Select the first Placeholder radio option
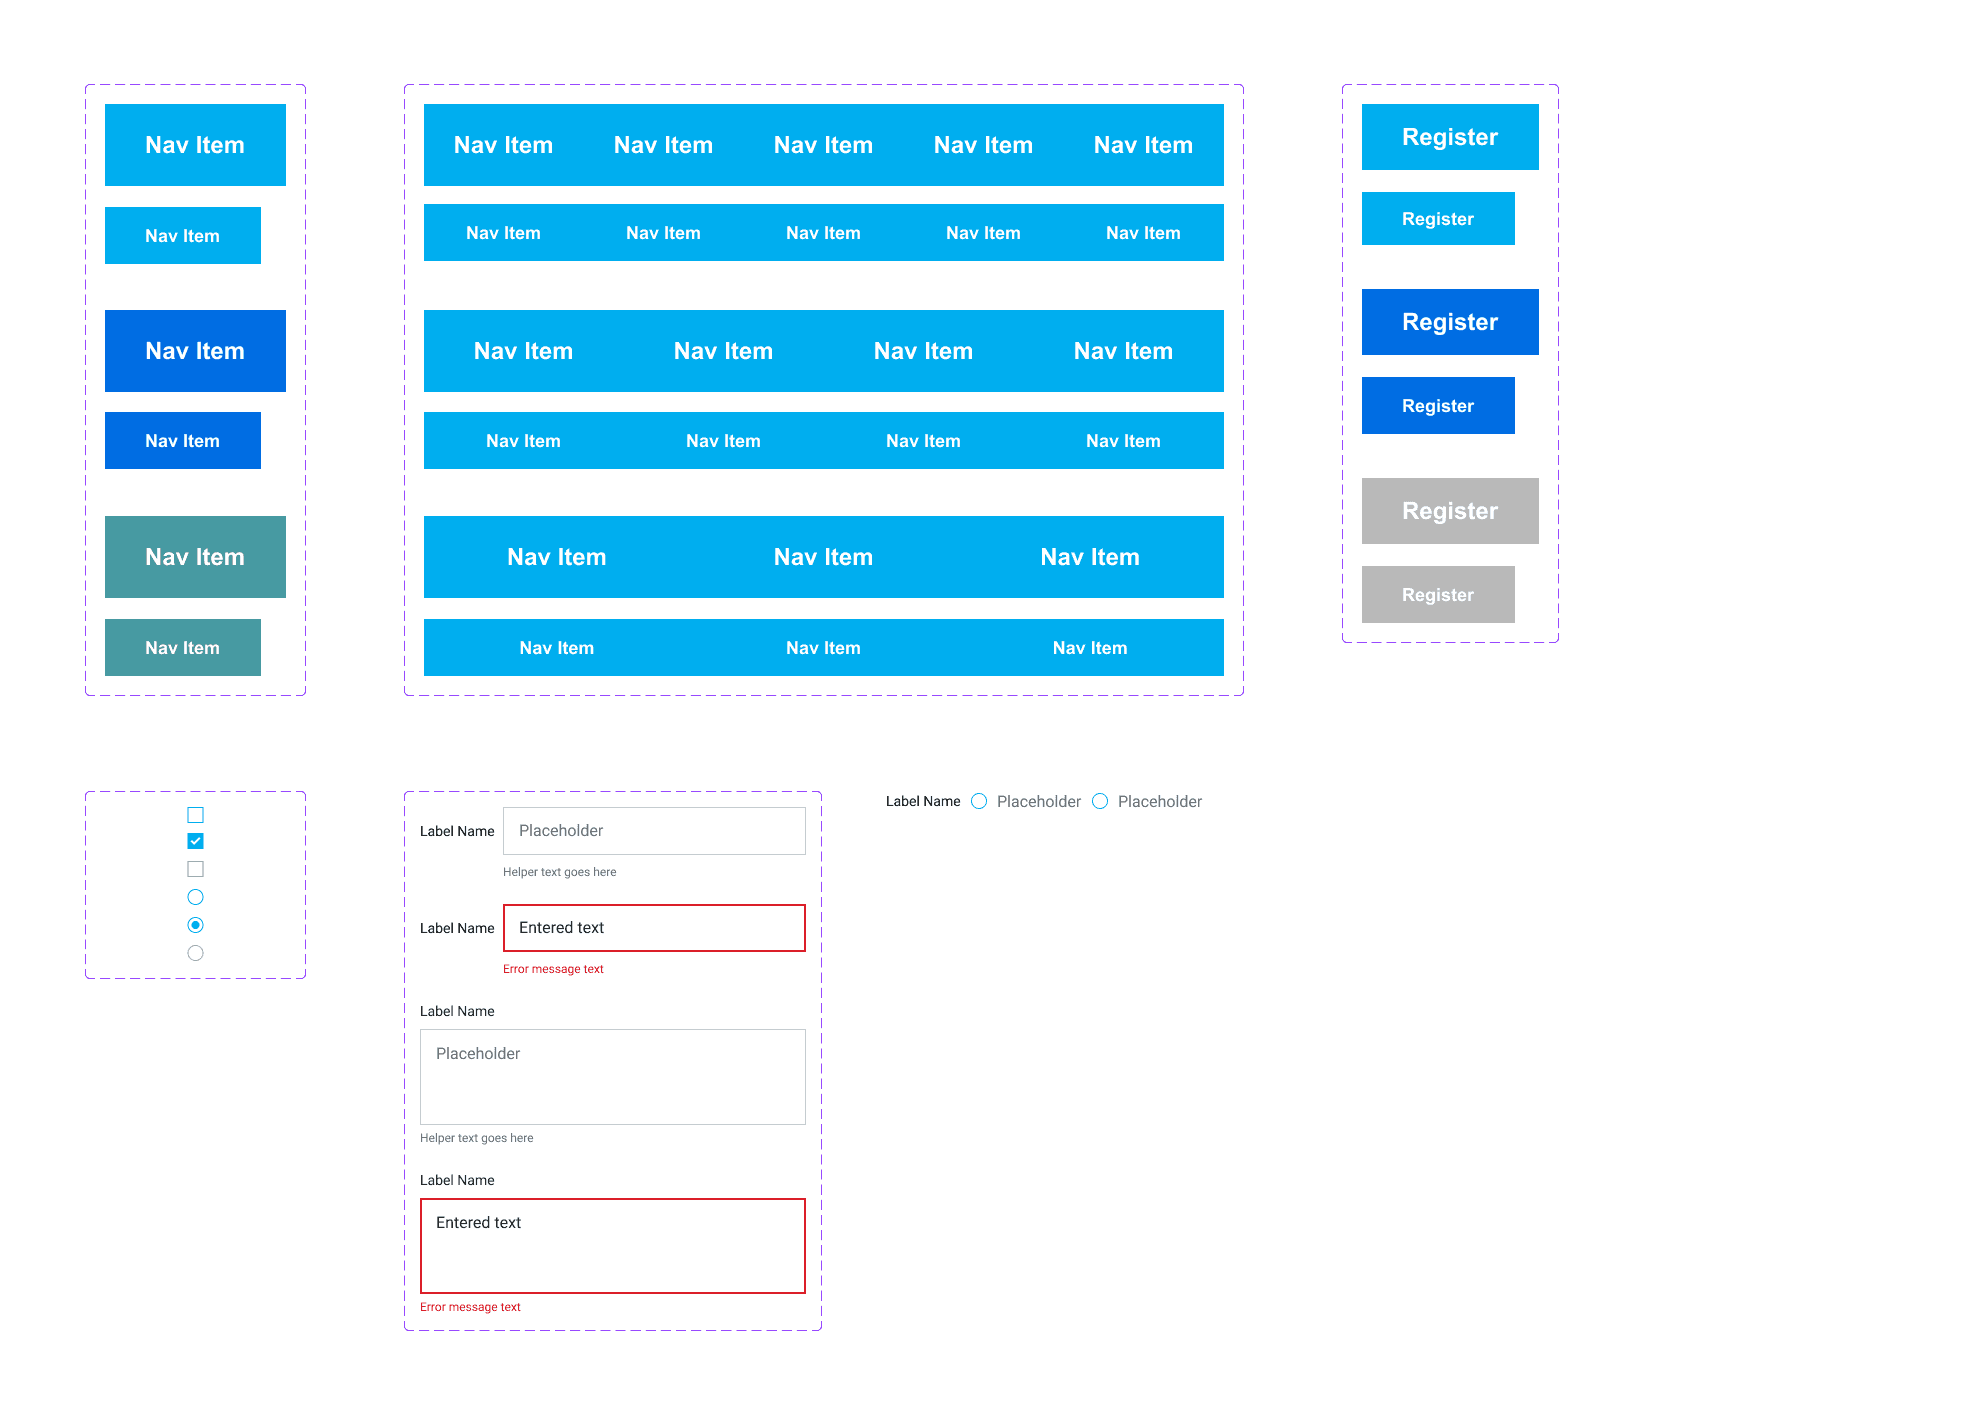This screenshot has height=1415, width=1968. coord(979,801)
